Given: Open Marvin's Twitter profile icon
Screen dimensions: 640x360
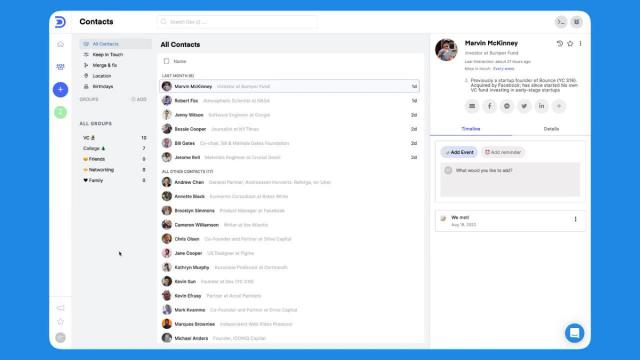Looking at the screenshot, I should 524,106.
